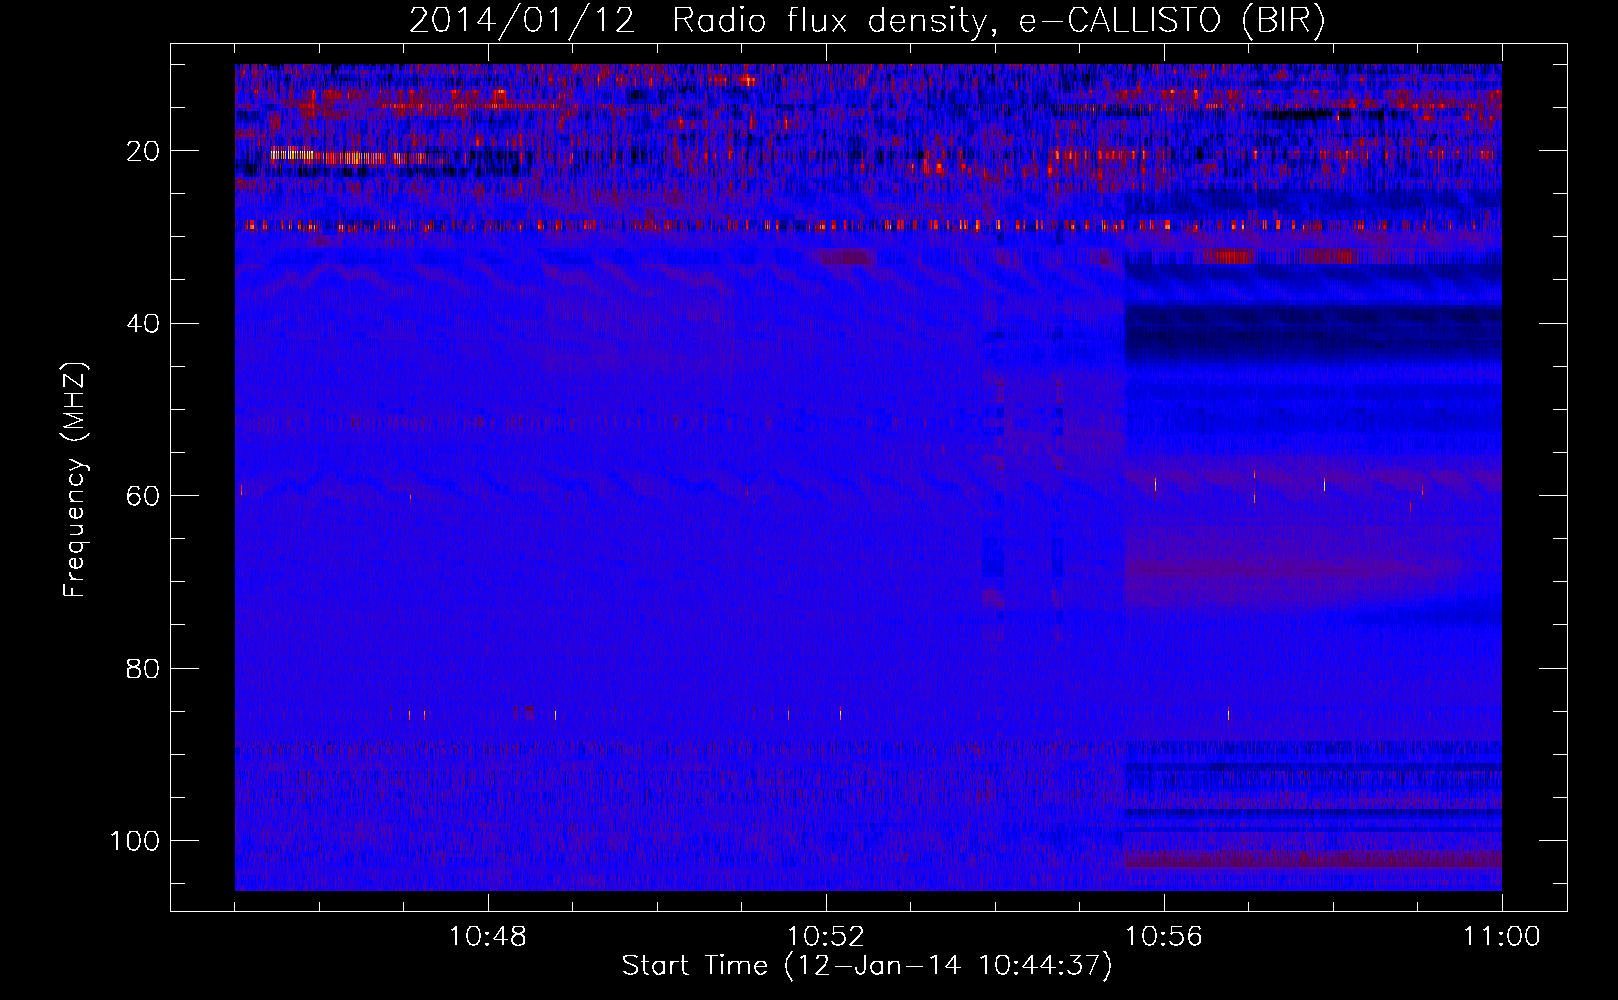
Task: Click the 20 frequency tick label
Action: [144, 151]
